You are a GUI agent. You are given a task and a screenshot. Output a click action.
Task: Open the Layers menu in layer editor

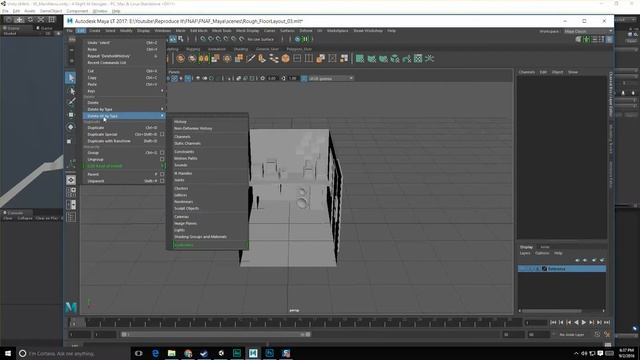525,253
